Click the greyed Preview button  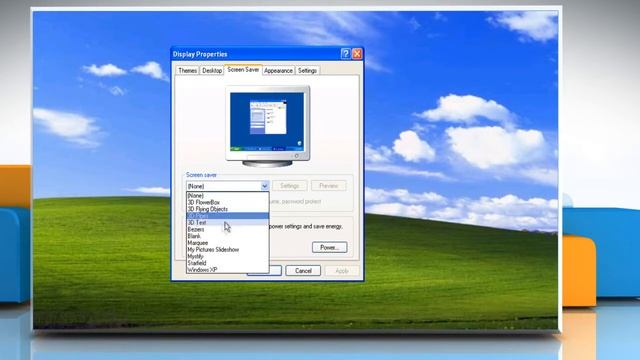point(329,186)
